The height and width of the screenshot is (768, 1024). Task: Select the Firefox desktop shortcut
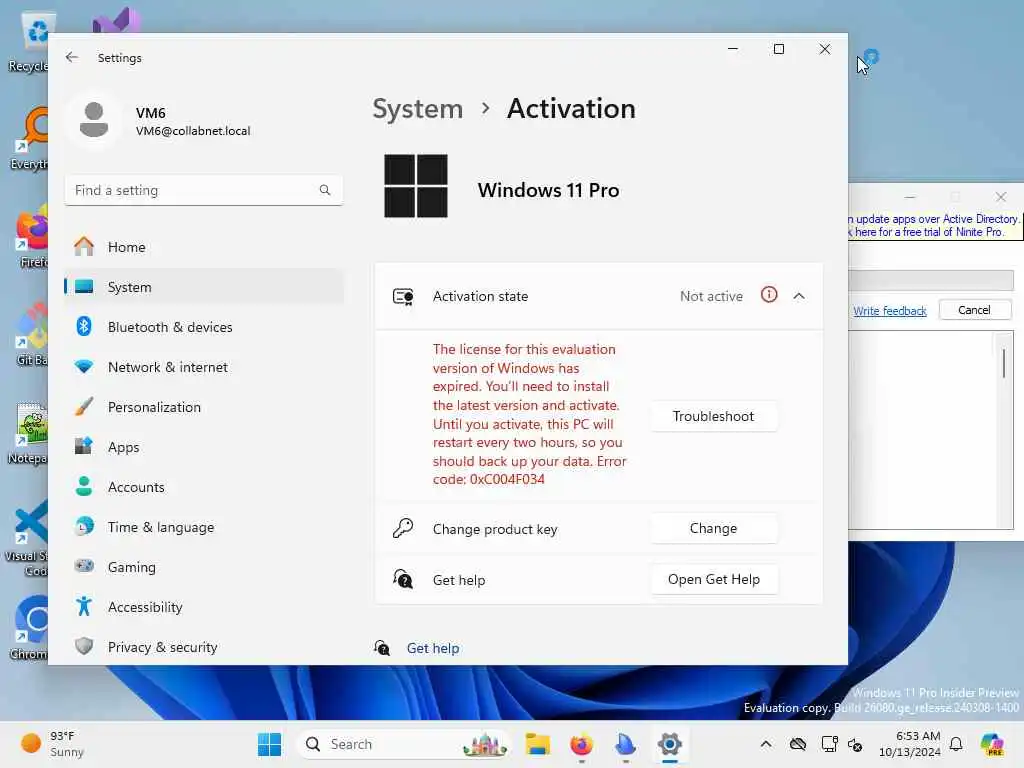(32, 236)
